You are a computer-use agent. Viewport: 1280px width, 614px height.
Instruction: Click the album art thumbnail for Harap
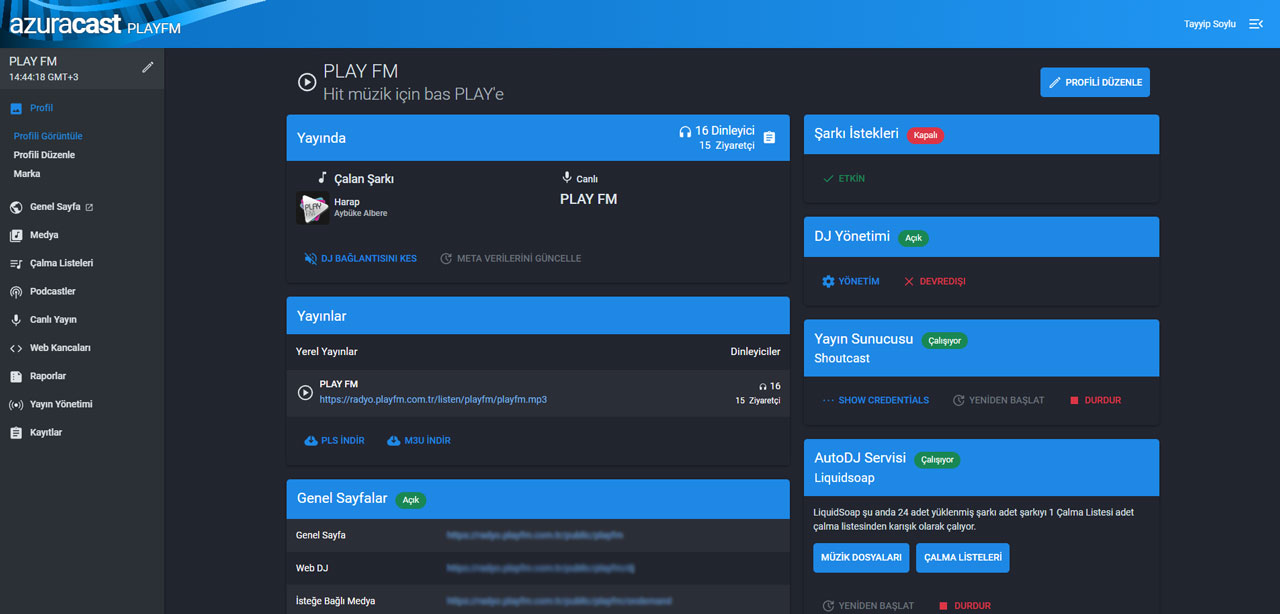click(x=313, y=208)
